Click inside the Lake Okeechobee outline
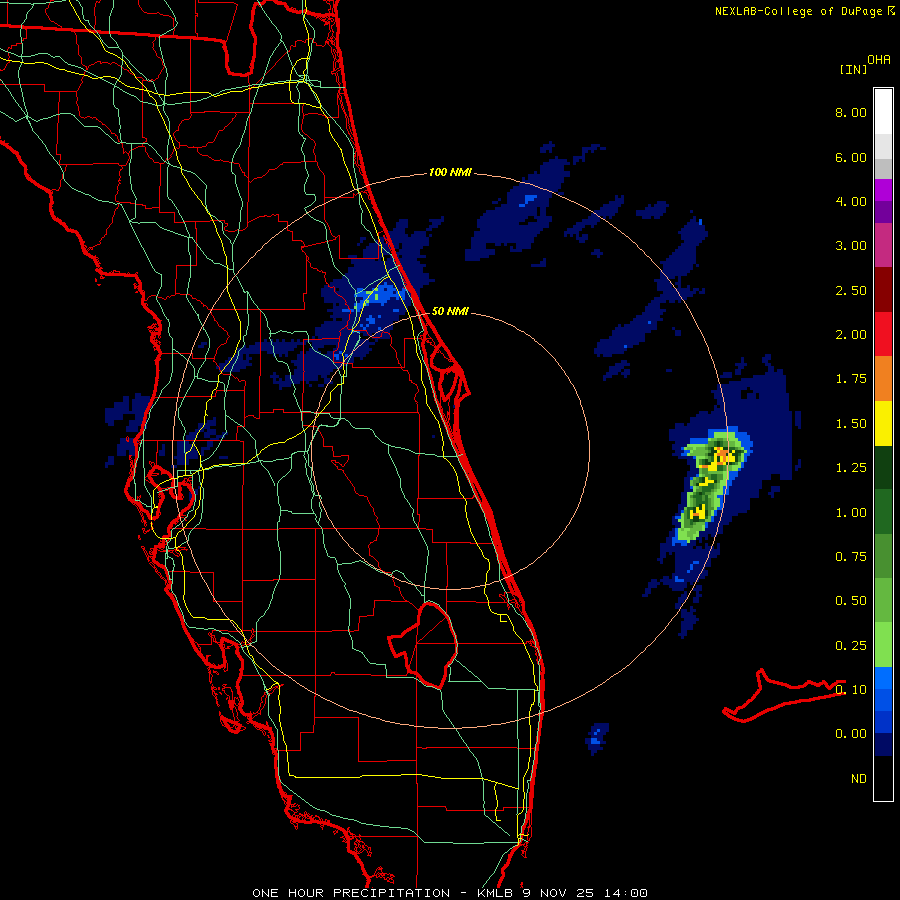This screenshot has height=900, width=900. click(428, 643)
